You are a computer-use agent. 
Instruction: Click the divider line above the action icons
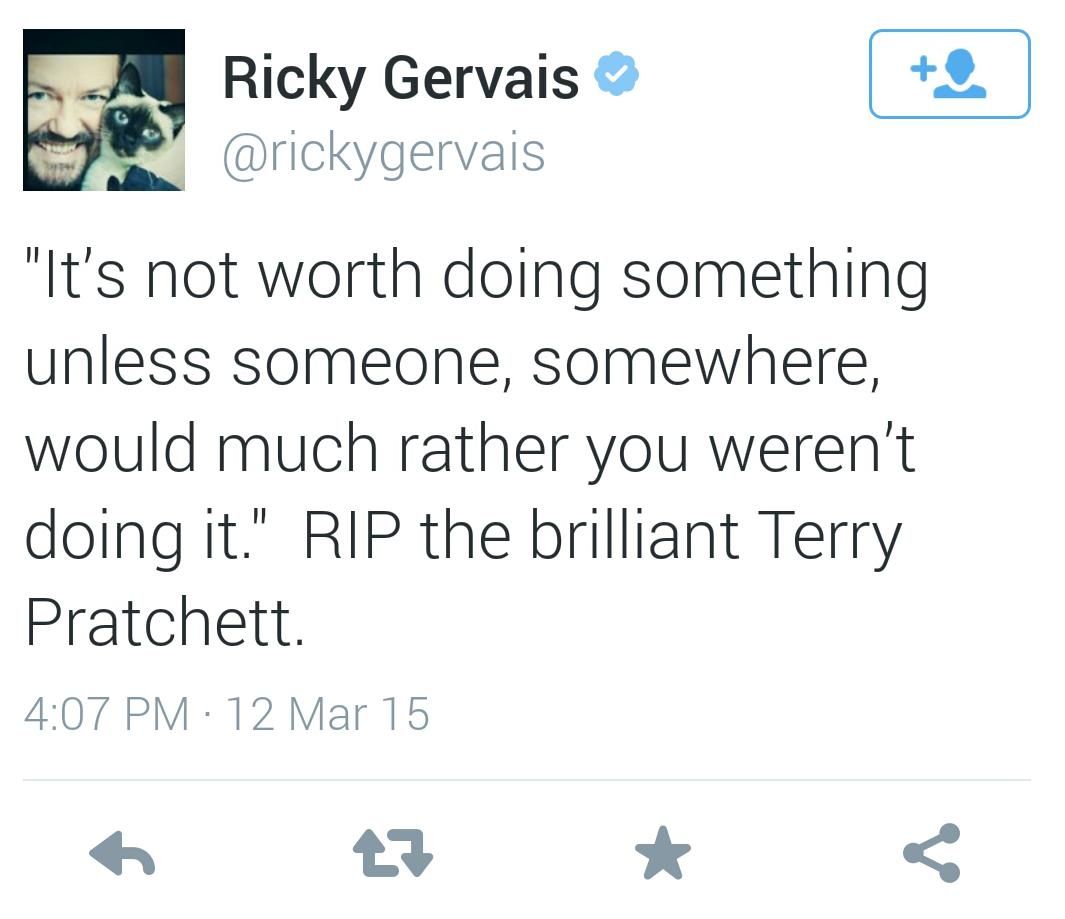(x=526, y=779)
